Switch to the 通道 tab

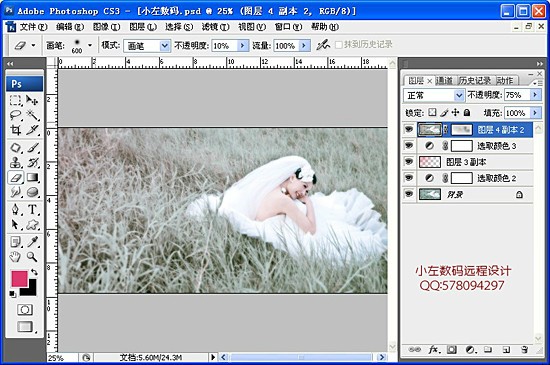click(x=444, y=81)
